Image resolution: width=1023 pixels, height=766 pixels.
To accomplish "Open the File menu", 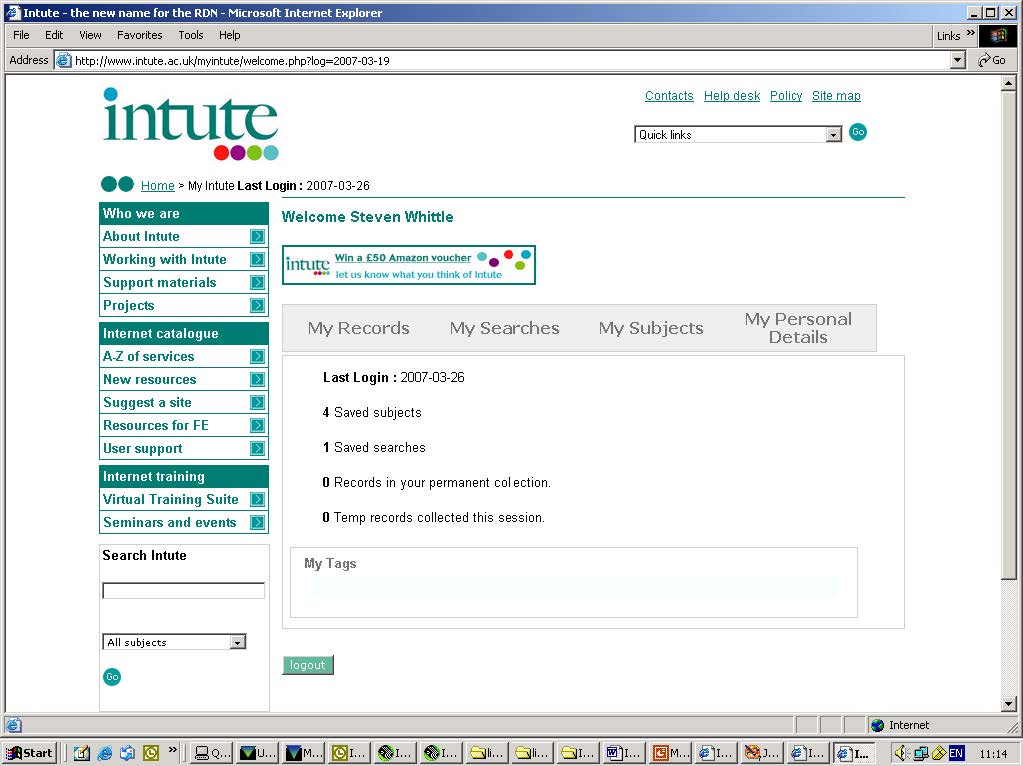I will tap(21, 35).
